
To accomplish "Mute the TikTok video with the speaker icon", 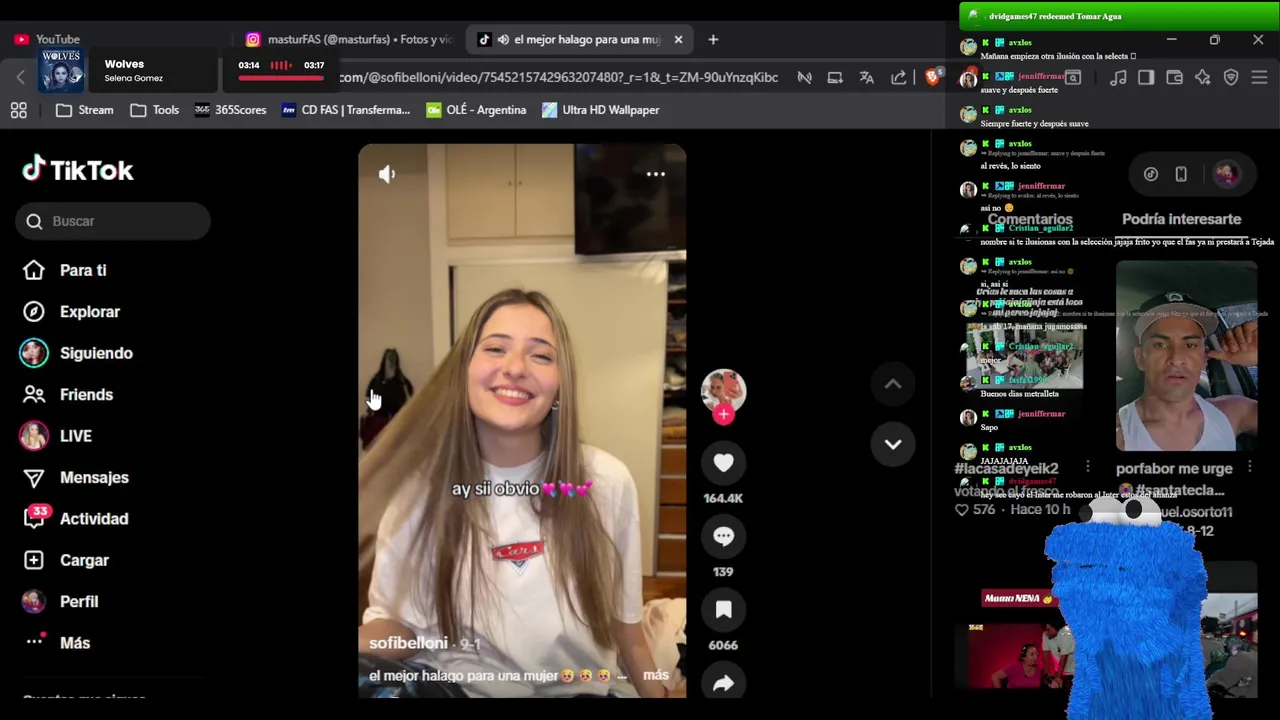I will point(387,174).
